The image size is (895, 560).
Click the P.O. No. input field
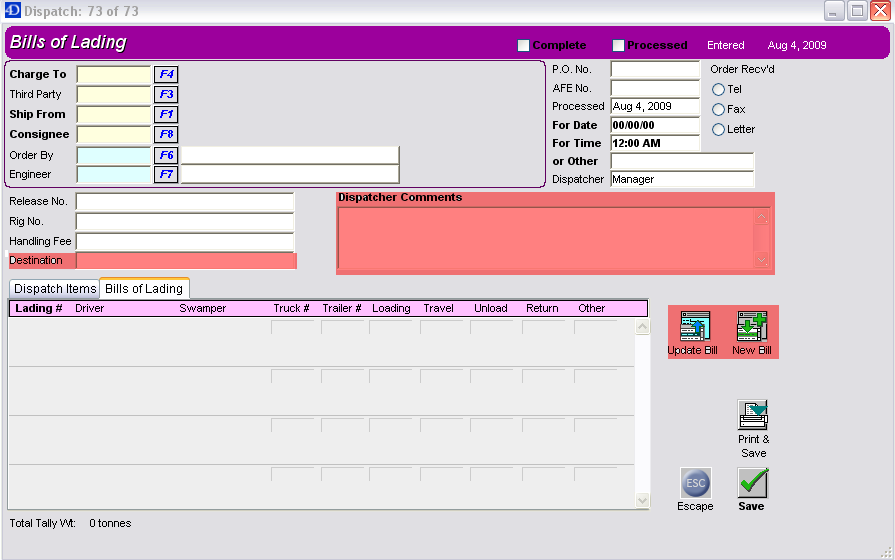coord(654,70)
